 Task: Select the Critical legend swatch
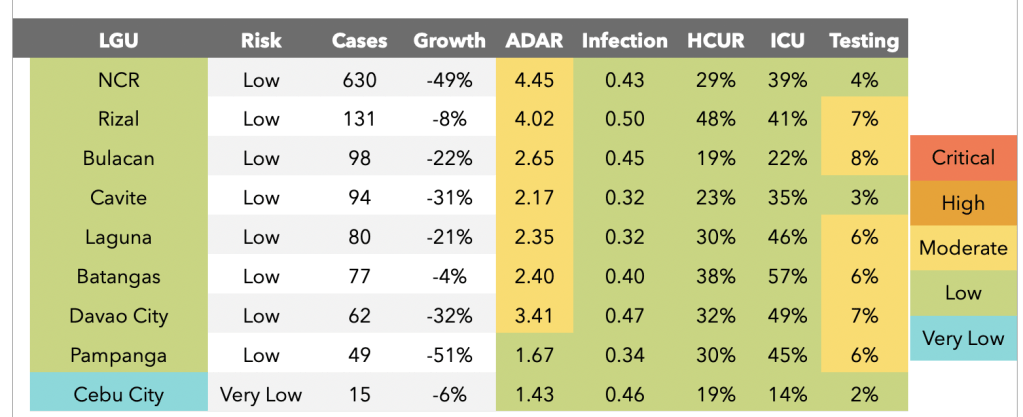pos(963,158)
